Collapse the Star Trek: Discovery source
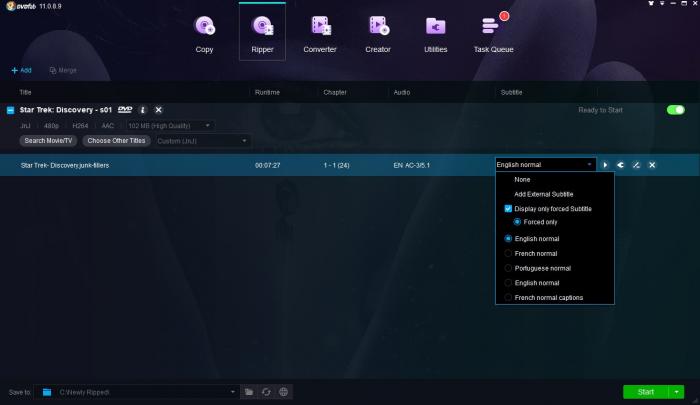This screenshot has height=405, width=700. pos(10,110)
